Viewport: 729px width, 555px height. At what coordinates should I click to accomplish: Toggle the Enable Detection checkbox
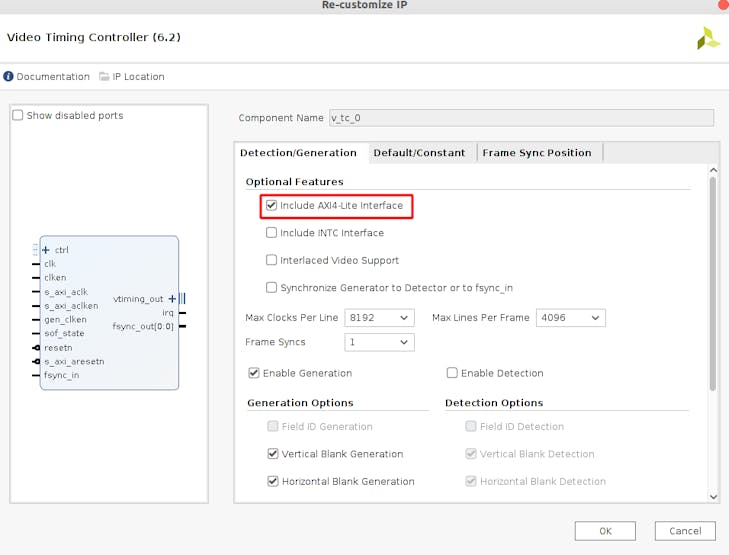[x=452, y=373]
